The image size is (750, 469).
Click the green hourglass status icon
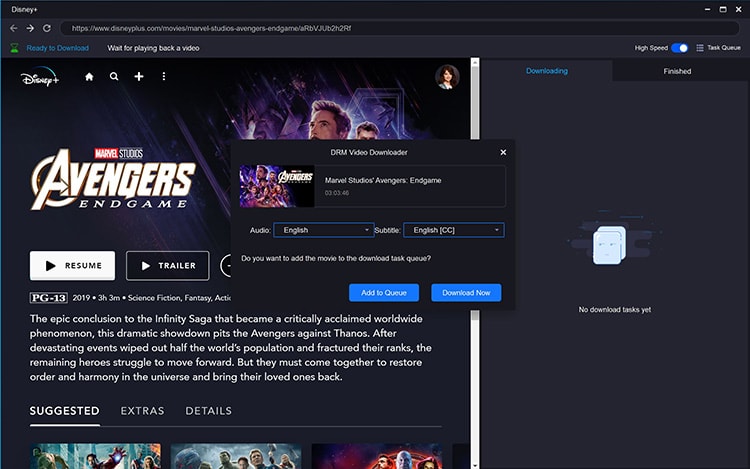coord(14,48)
